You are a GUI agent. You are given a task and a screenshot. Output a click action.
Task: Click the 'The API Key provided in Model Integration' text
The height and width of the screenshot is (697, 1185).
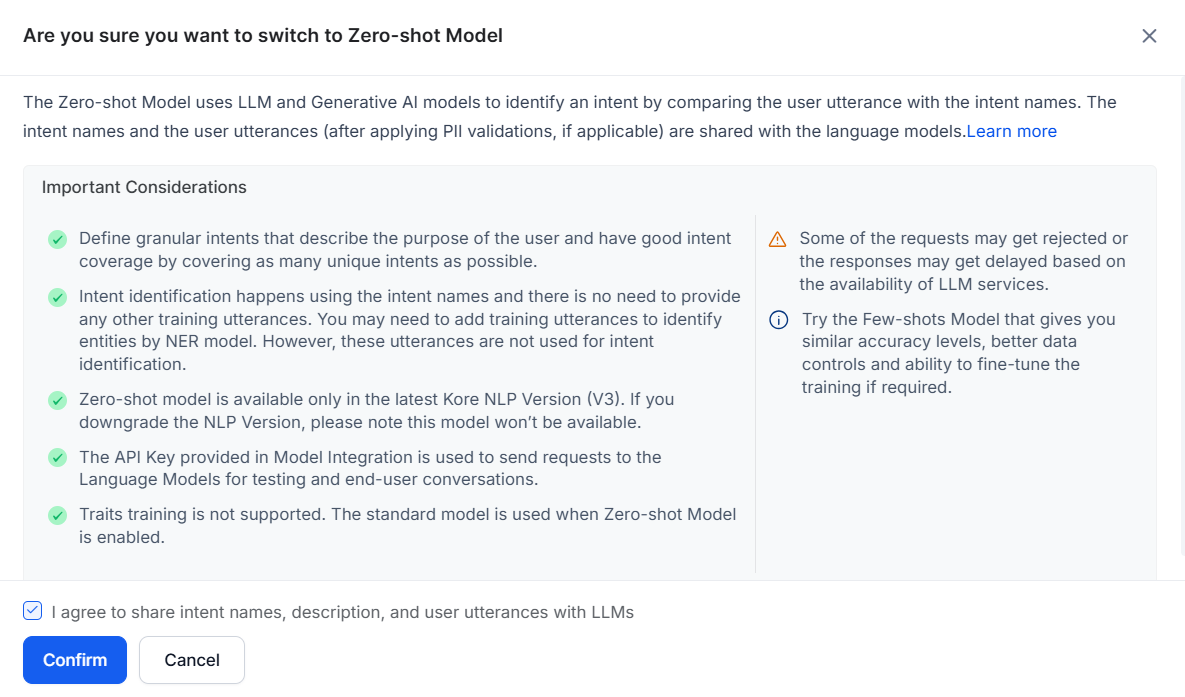pos(370,467)
